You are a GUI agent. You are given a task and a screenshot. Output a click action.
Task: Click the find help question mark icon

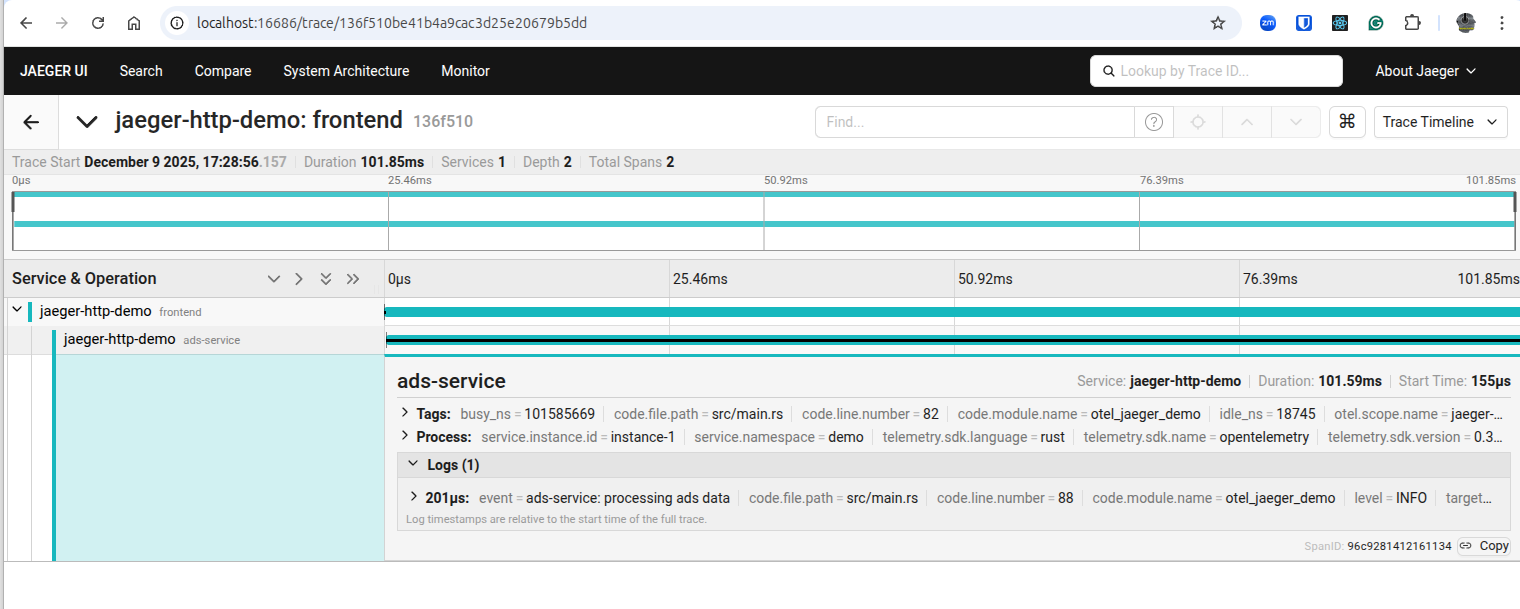pyautogui.click(x=1153, y=122)
